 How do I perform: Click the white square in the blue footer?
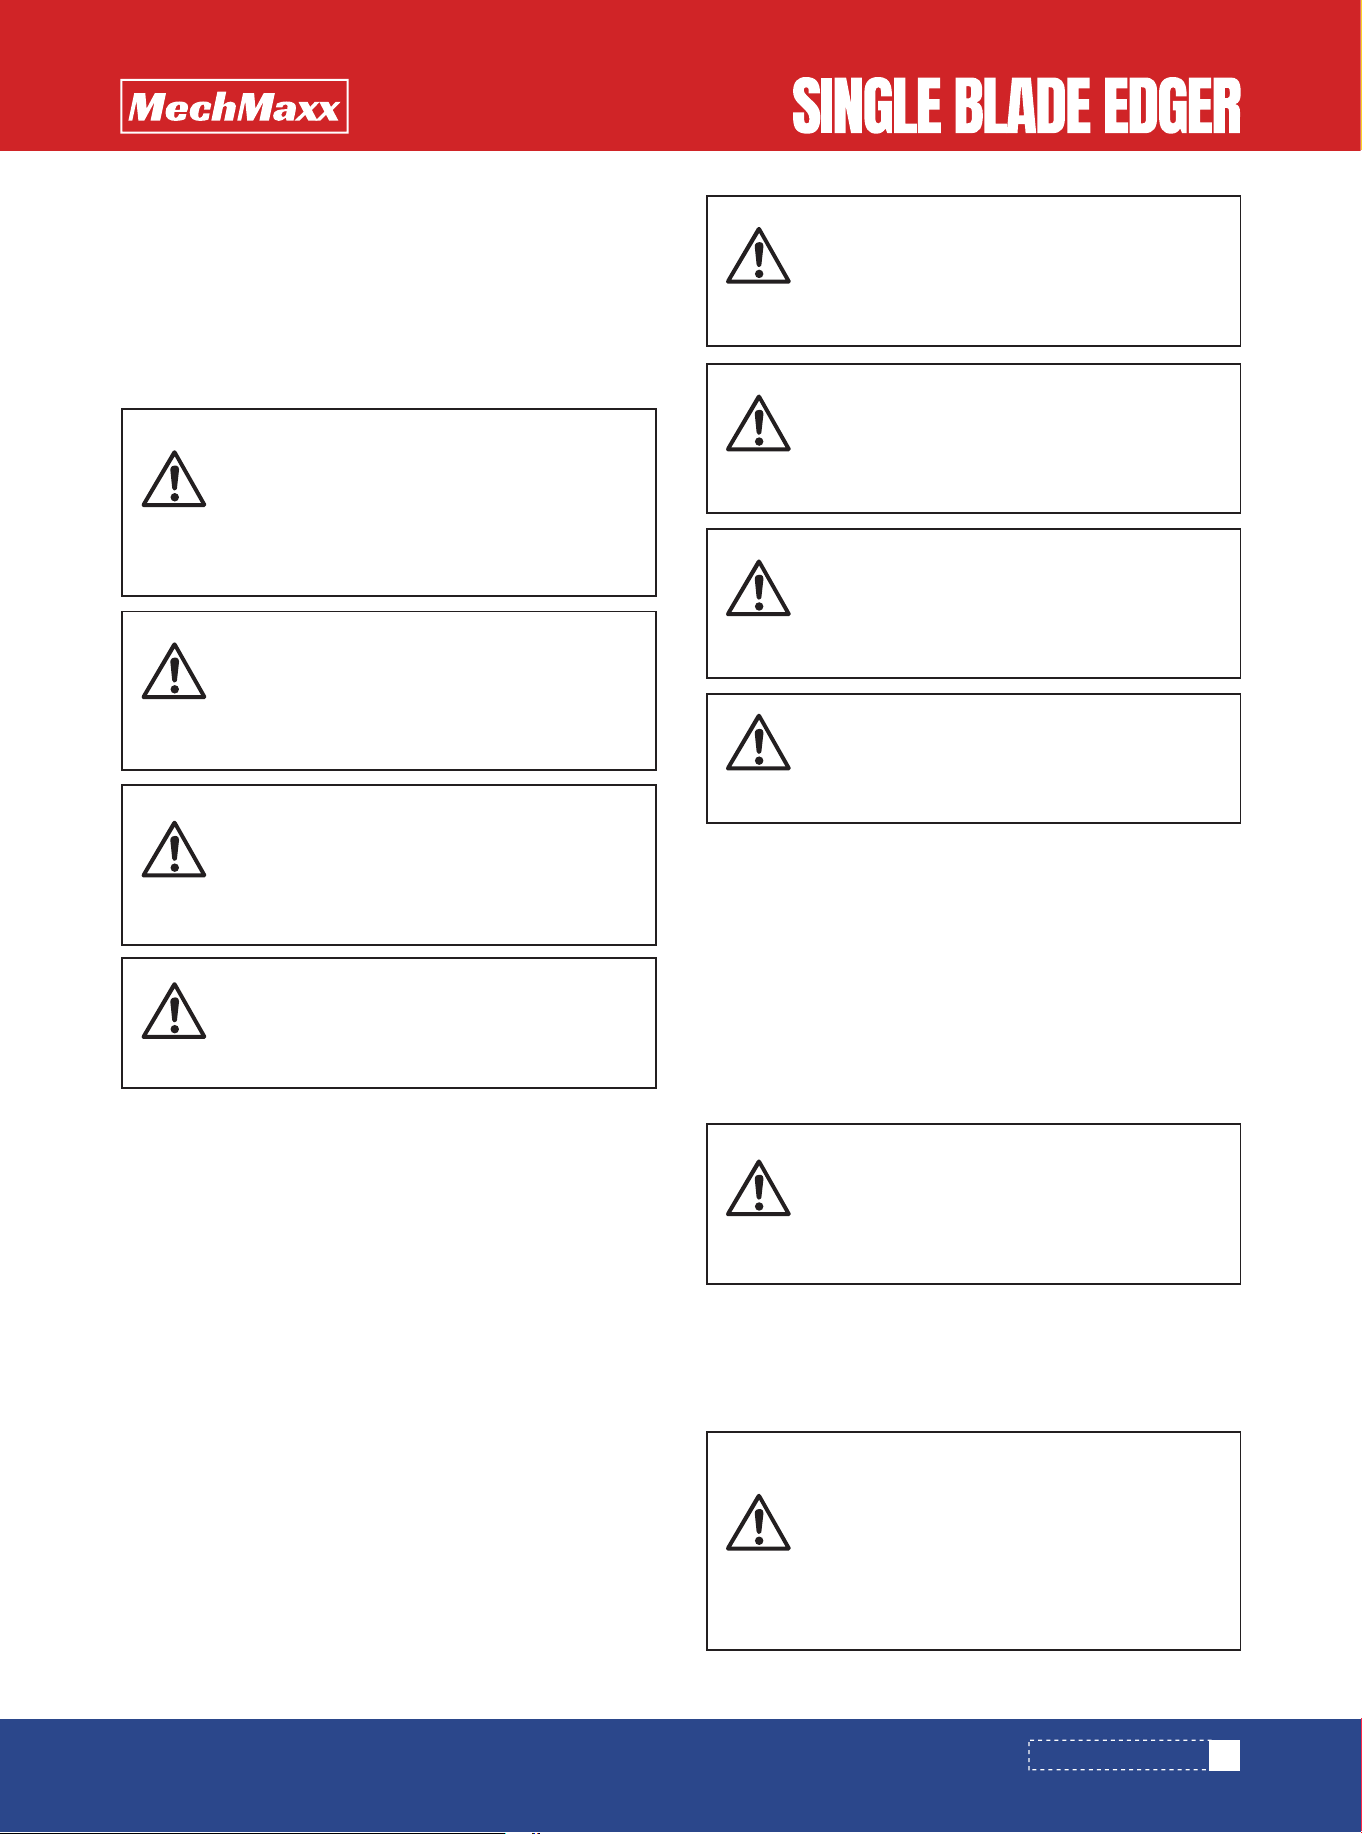1225,1755
